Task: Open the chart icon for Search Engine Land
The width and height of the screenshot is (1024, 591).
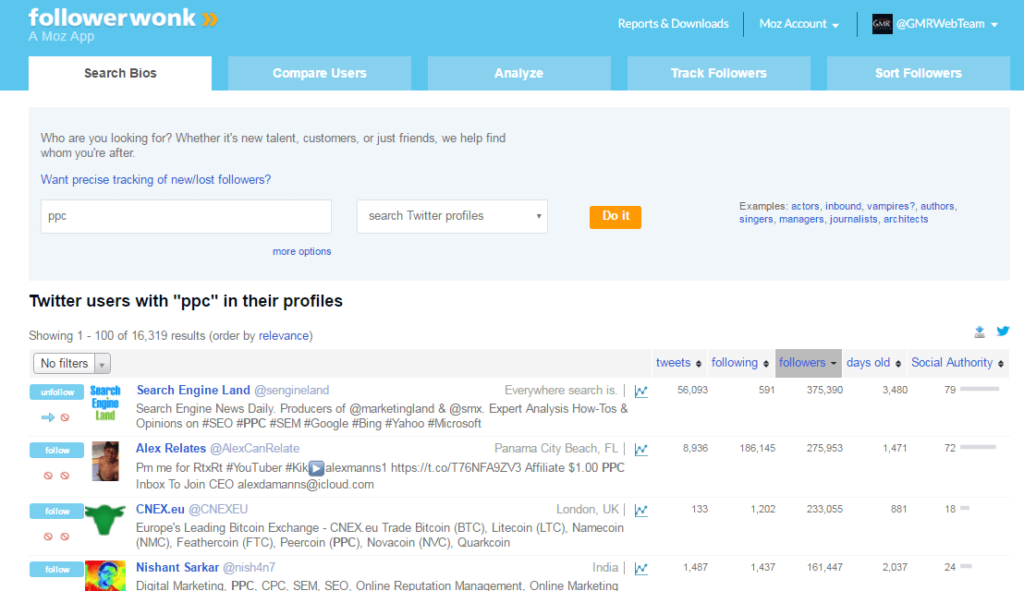Action: (641, 391)
